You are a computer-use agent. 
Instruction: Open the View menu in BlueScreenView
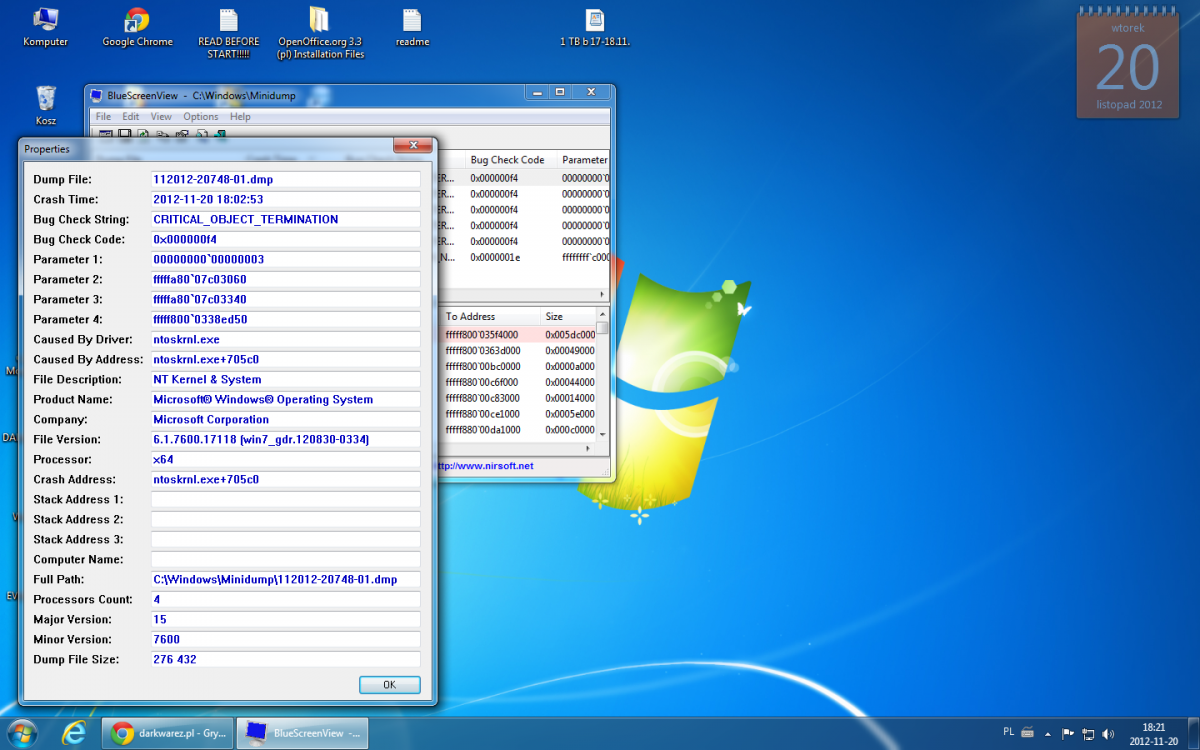[x=161, y=117]
